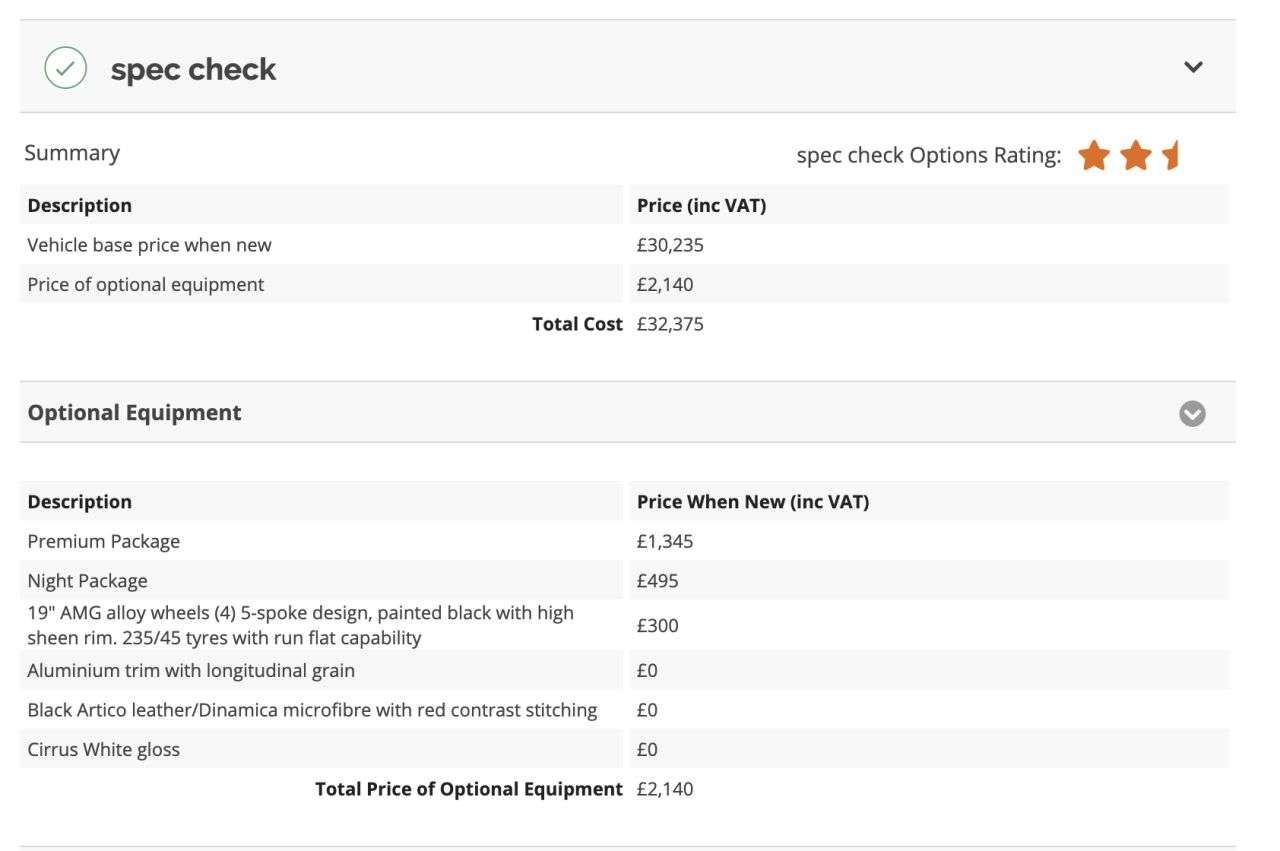Click the Black Artico leather option row
The width and height of the screenshot is (1280, 851).
coord(312,710)
